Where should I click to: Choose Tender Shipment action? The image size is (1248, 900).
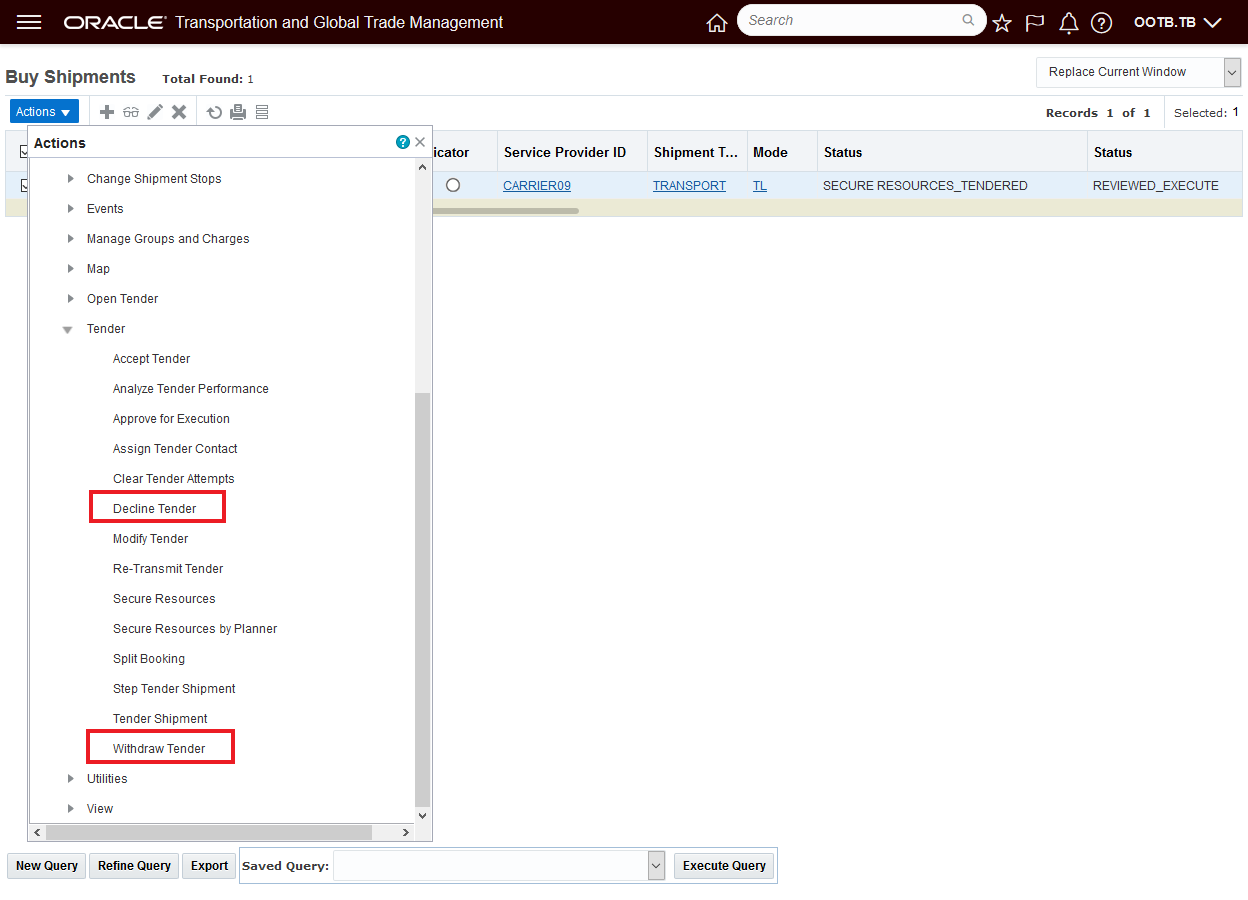(160, 719)
